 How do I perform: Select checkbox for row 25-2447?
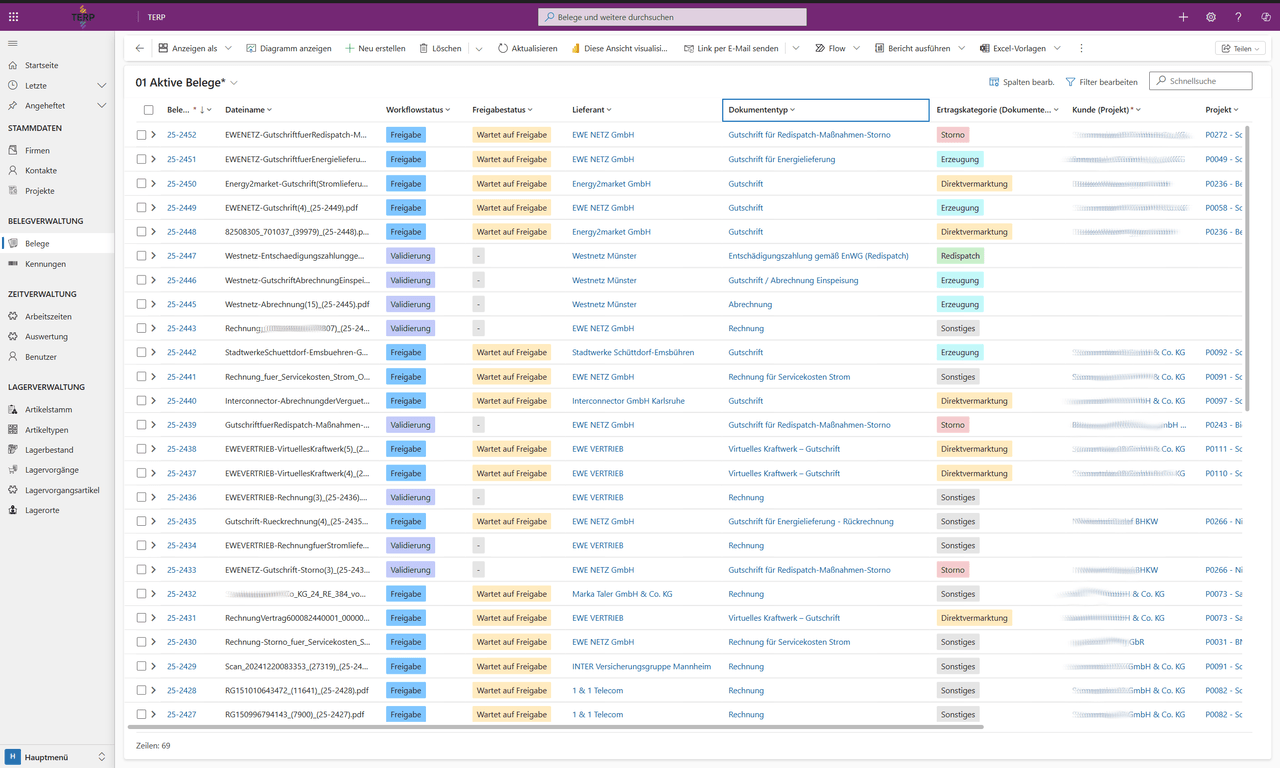pyautogui.click(x=142, y=256)
